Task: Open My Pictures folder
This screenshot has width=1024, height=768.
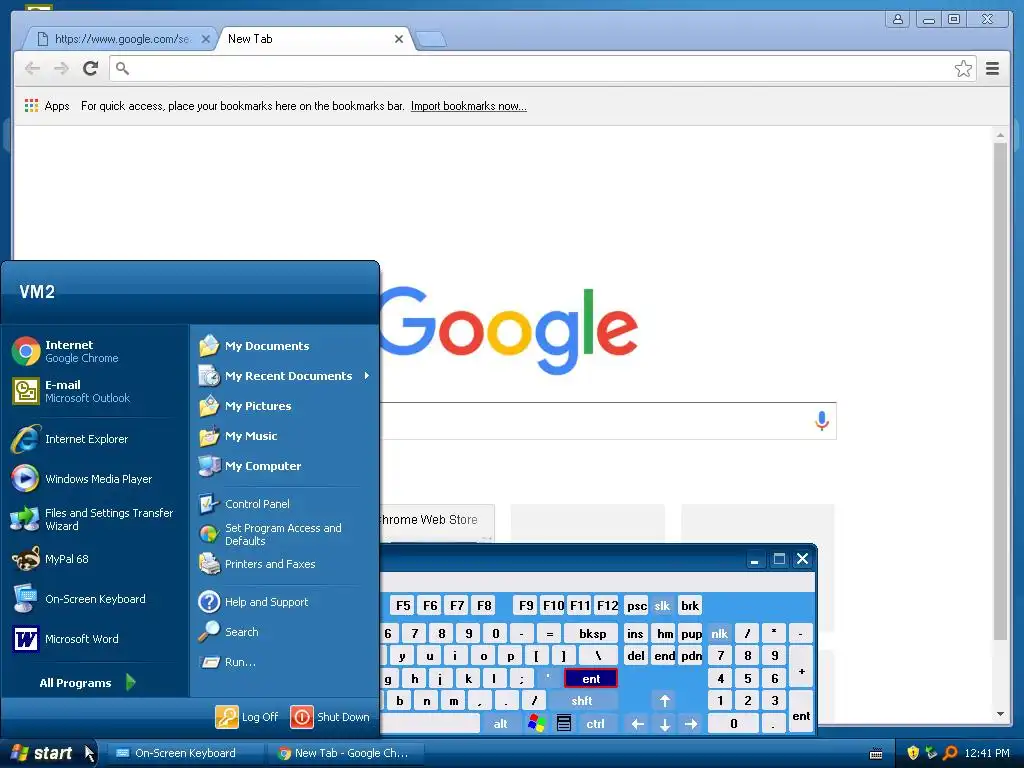Action: click(x=285, y=406)
